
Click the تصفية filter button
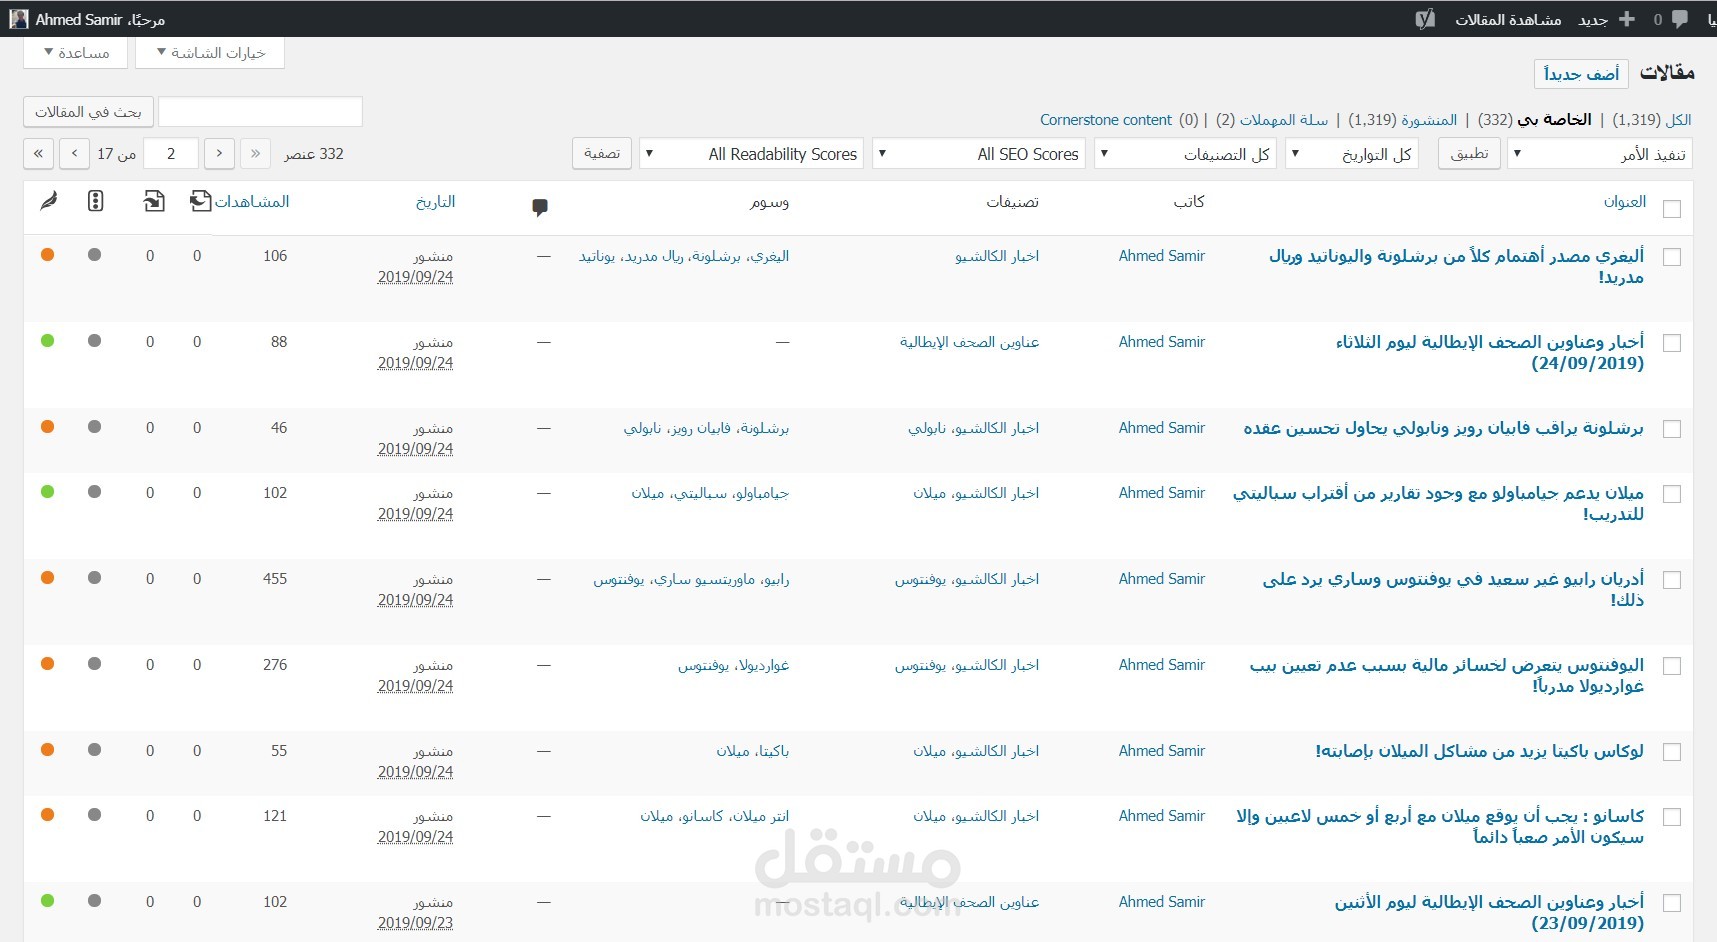[602, 153]
